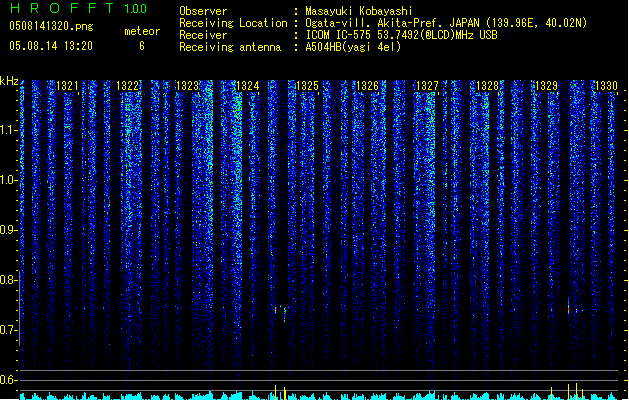The image size is (629, 400).
Task: Click the 1325 time marker
Action: coord(307,86)
